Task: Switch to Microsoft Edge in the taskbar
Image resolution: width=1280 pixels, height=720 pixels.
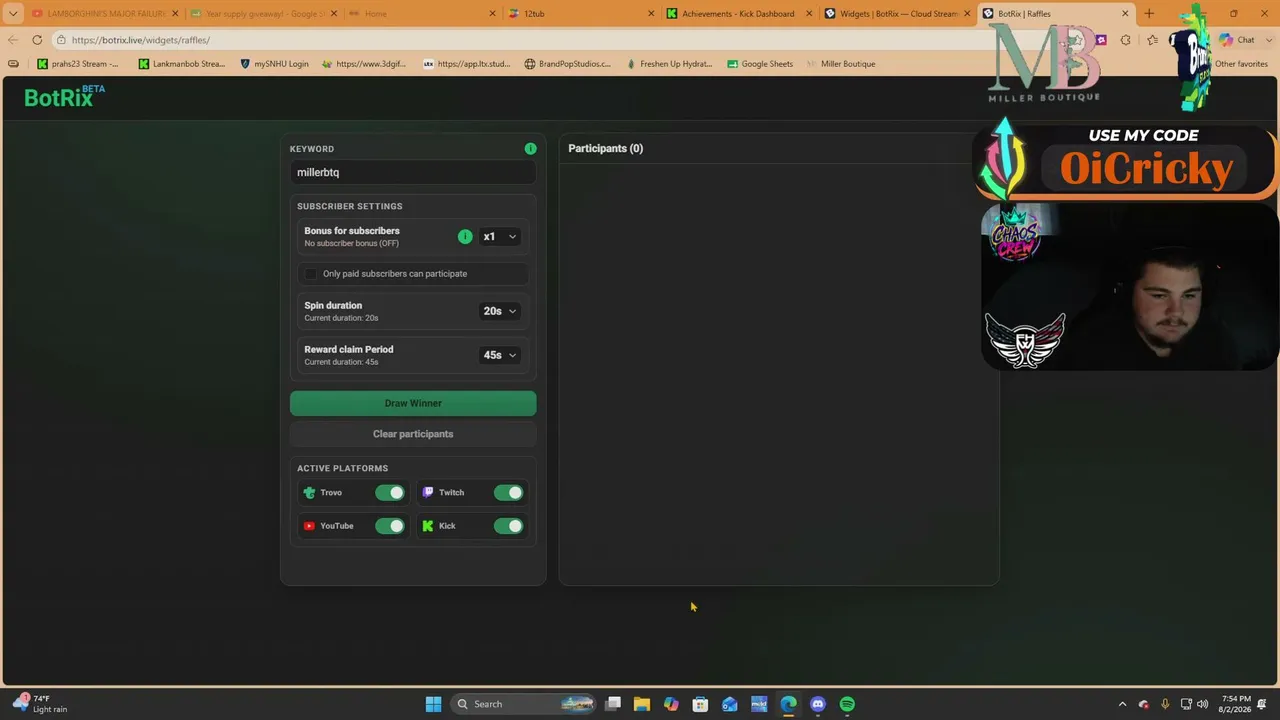Action: coord(789,704)
